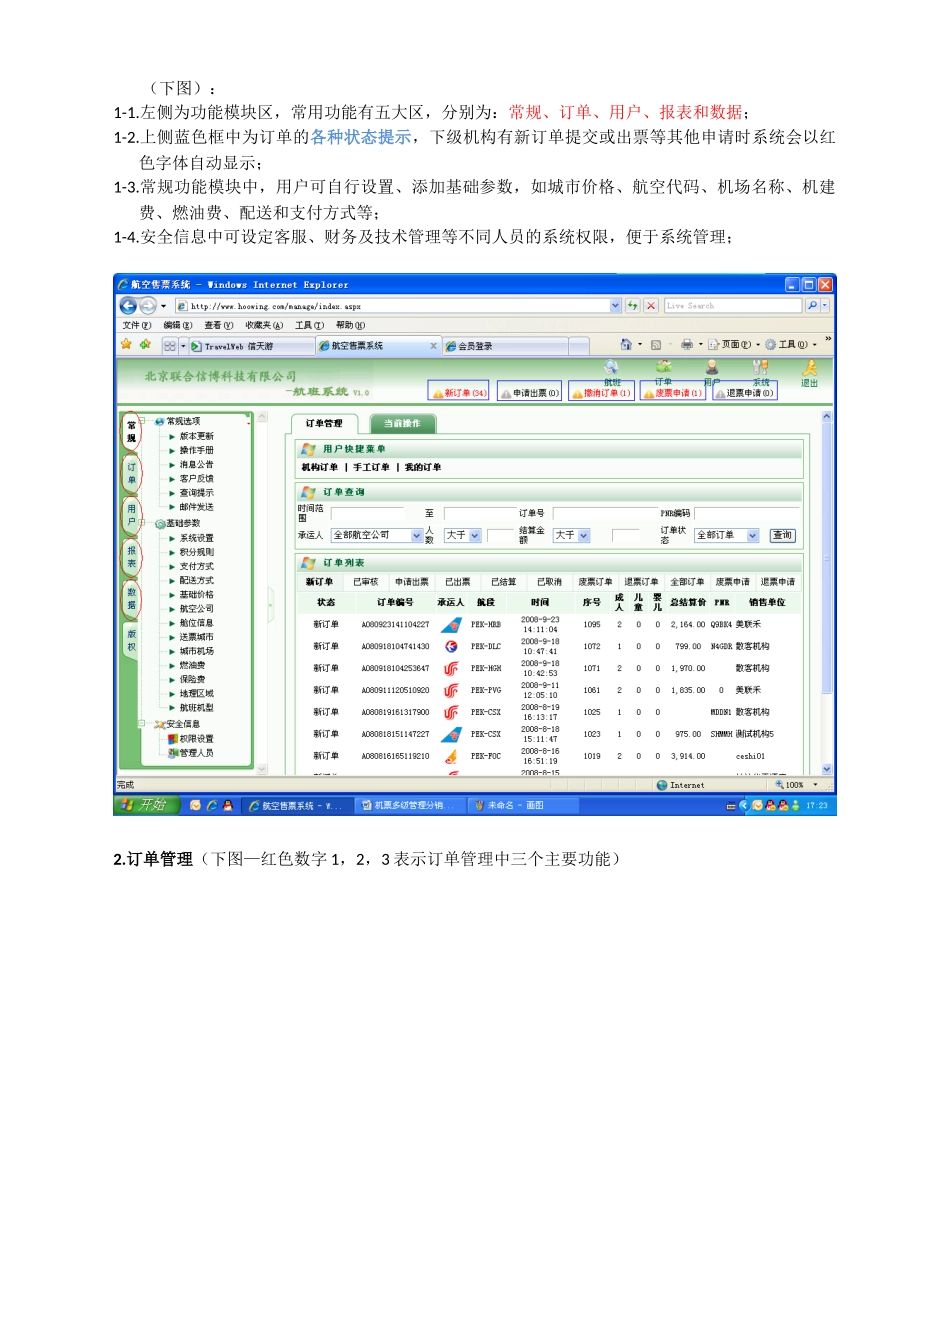Open the 页面(P) page menu dropdown
The width and height of the screenshot is (950, 1344).
point(735,345)
